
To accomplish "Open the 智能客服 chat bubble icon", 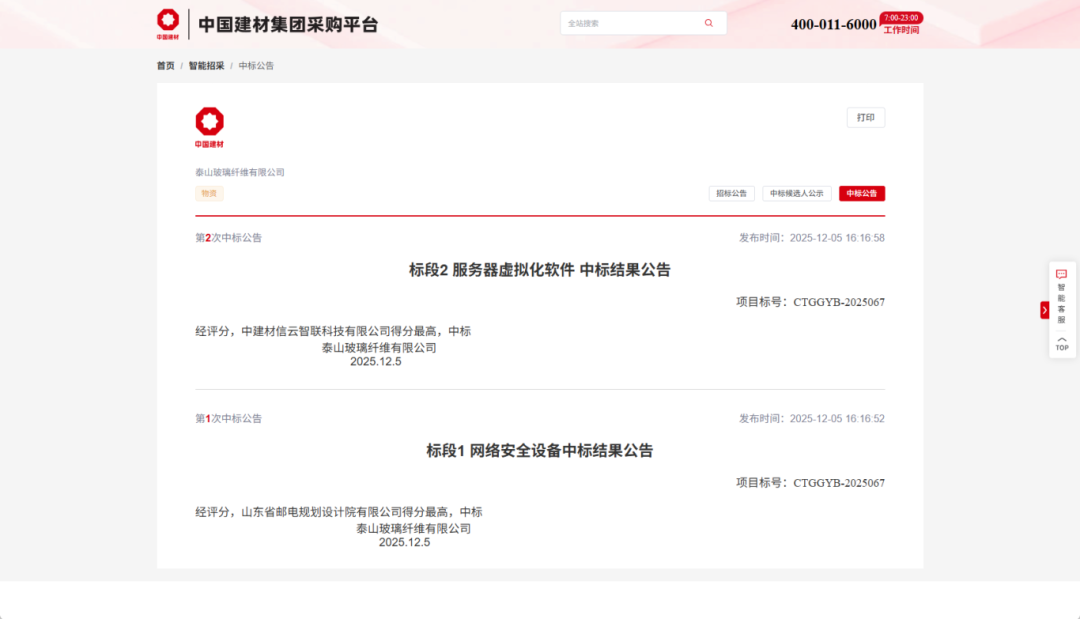I will (x=1062, y=274).
